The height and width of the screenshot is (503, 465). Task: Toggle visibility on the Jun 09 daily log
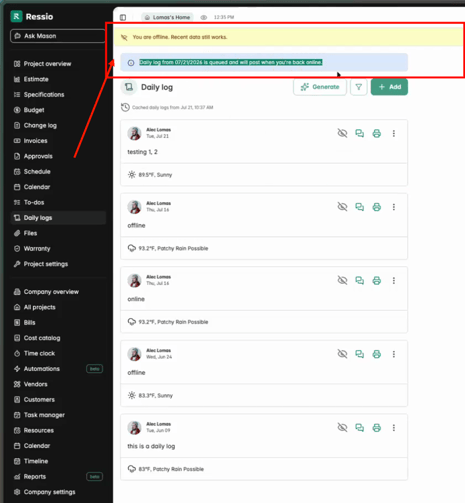342,428
